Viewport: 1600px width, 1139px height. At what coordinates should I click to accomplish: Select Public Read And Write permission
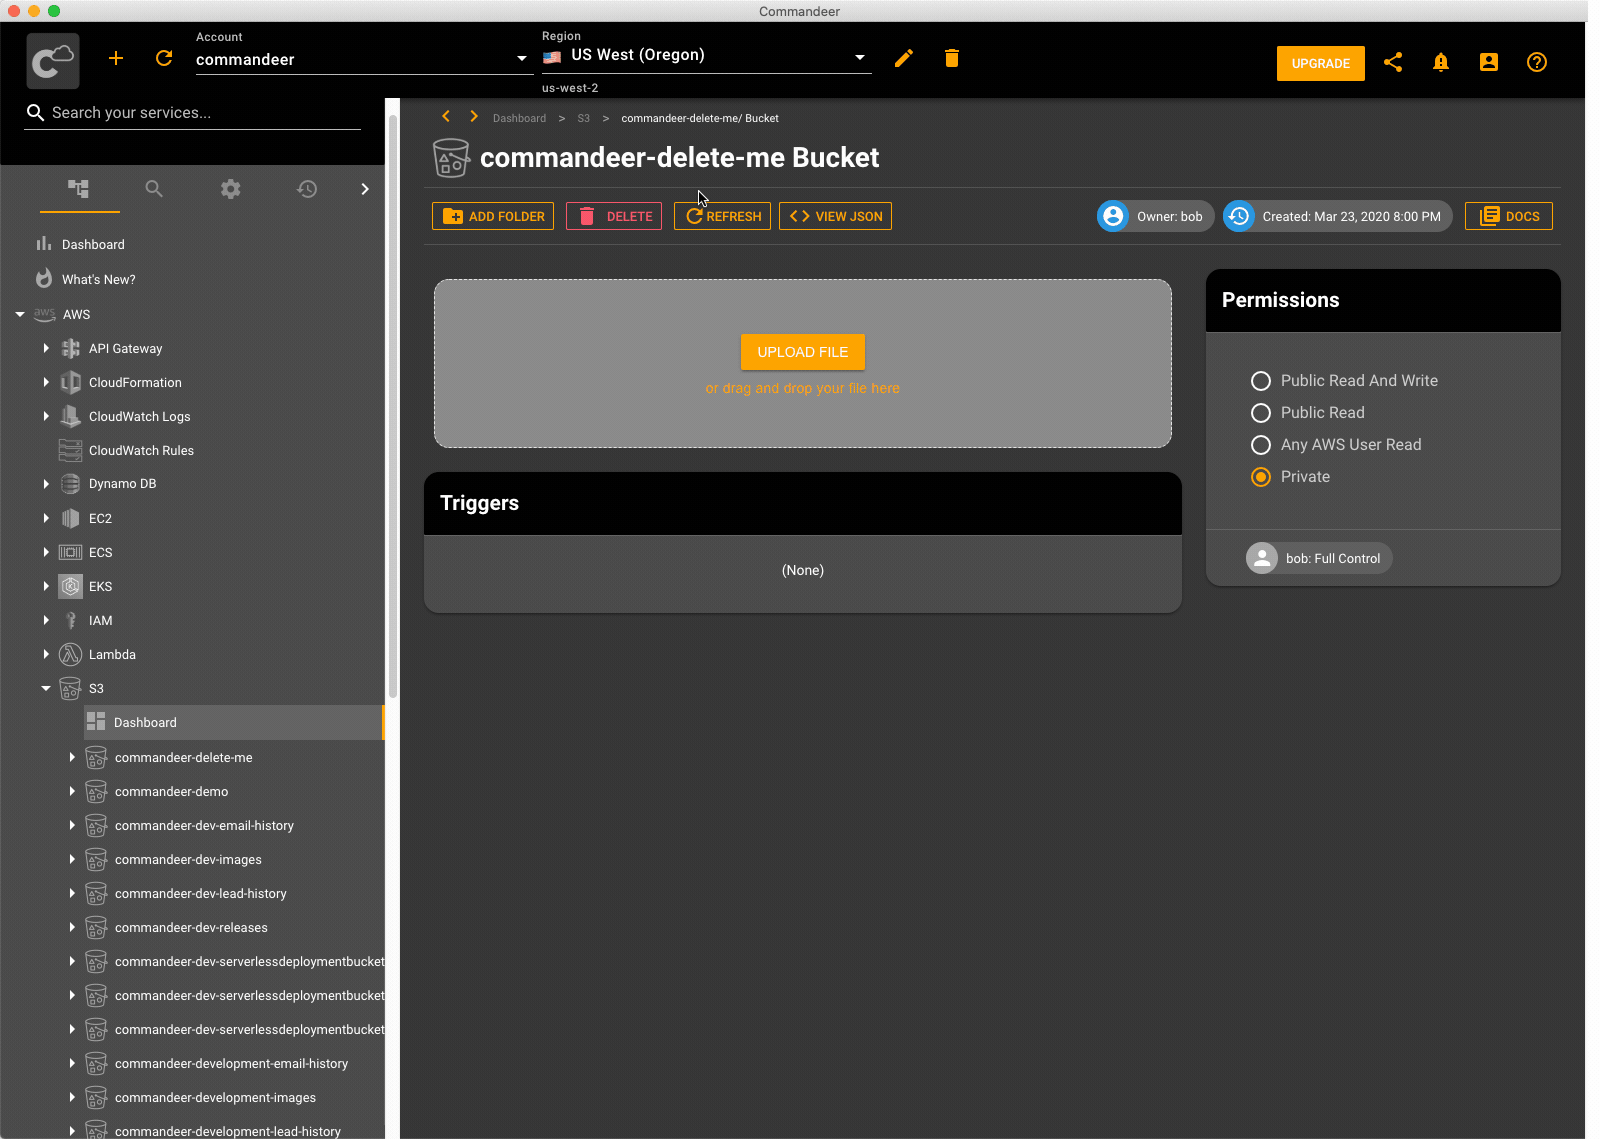pos(1261,381)
